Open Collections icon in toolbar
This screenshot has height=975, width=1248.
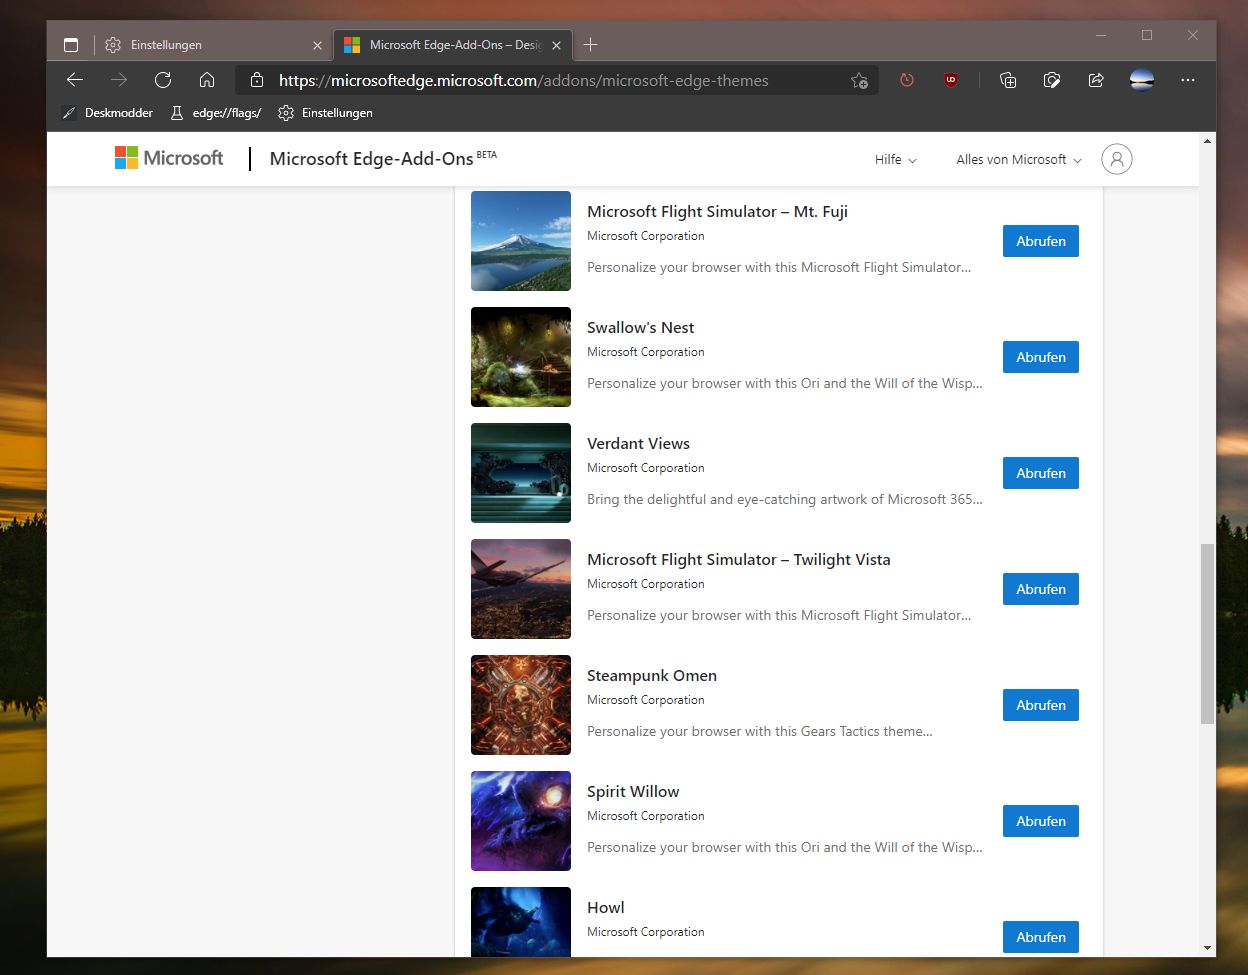click(1008, 80)
